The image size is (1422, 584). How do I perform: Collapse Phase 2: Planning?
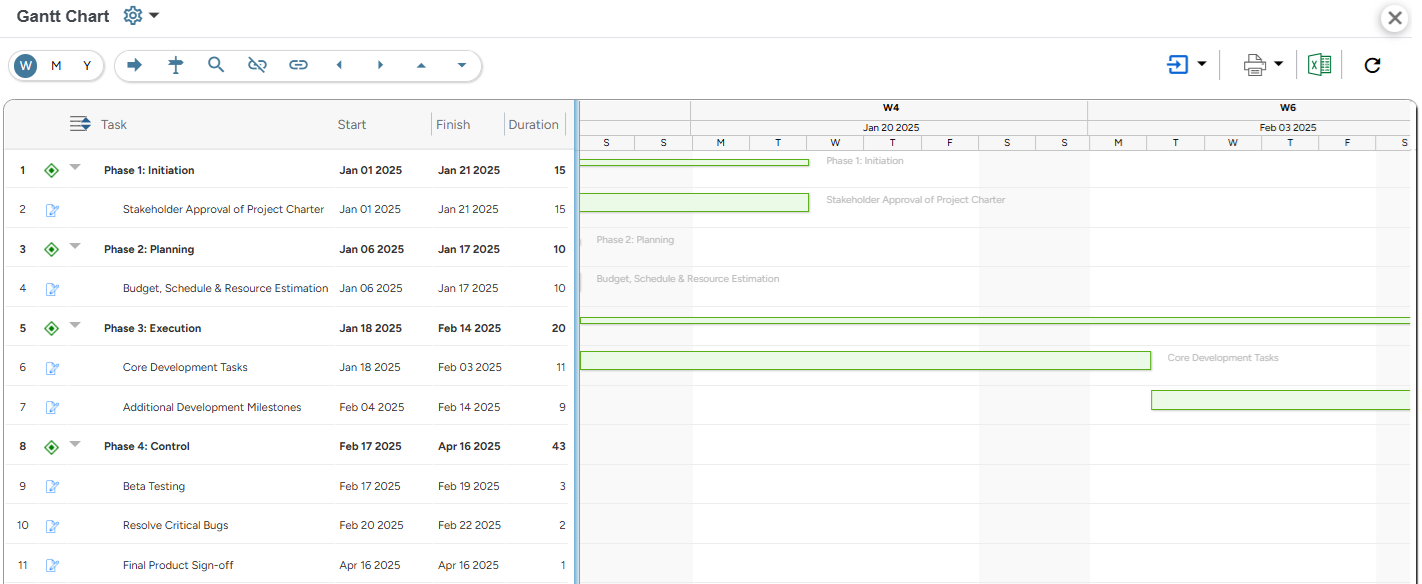click(x=75, y=246)
